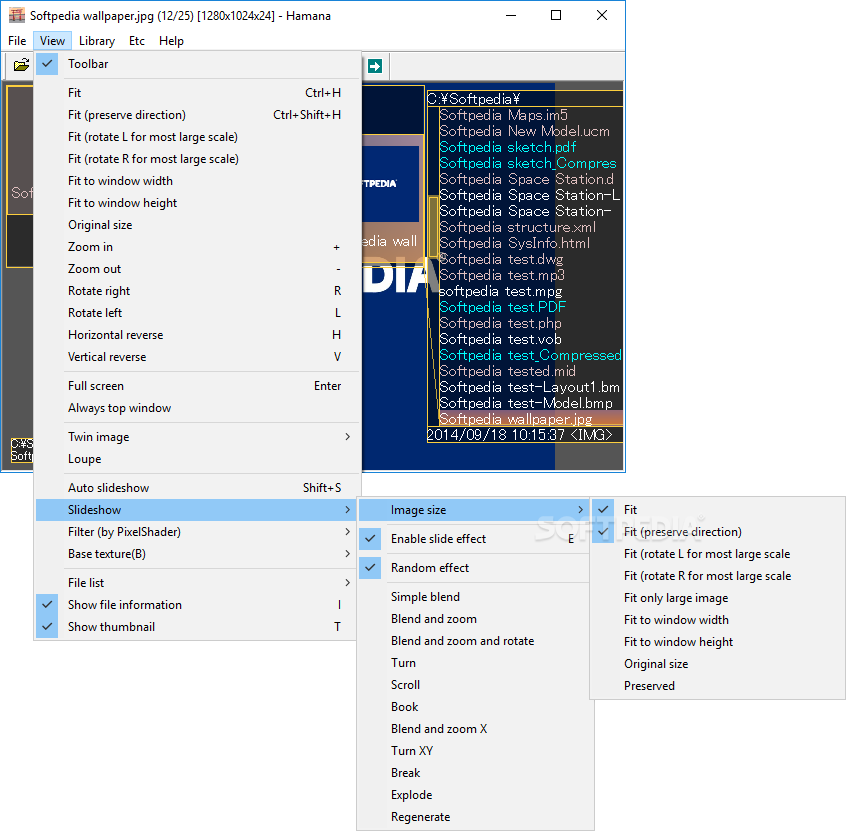Image resolution: width=846 pixels, height=831 pixels.
Task: Choose the Book effect
Action: pyautogui.click(x=475, y=707)
